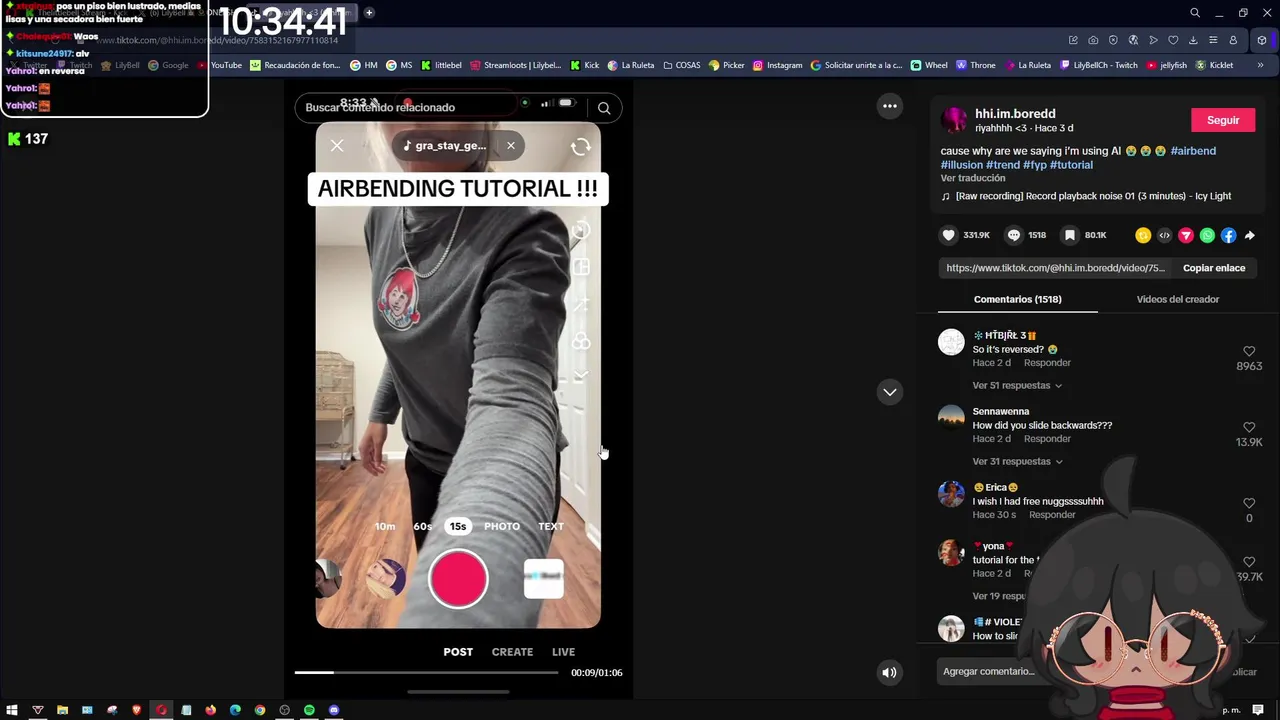
Task: Open the Instagram bookmark
Action: point(778,65)
